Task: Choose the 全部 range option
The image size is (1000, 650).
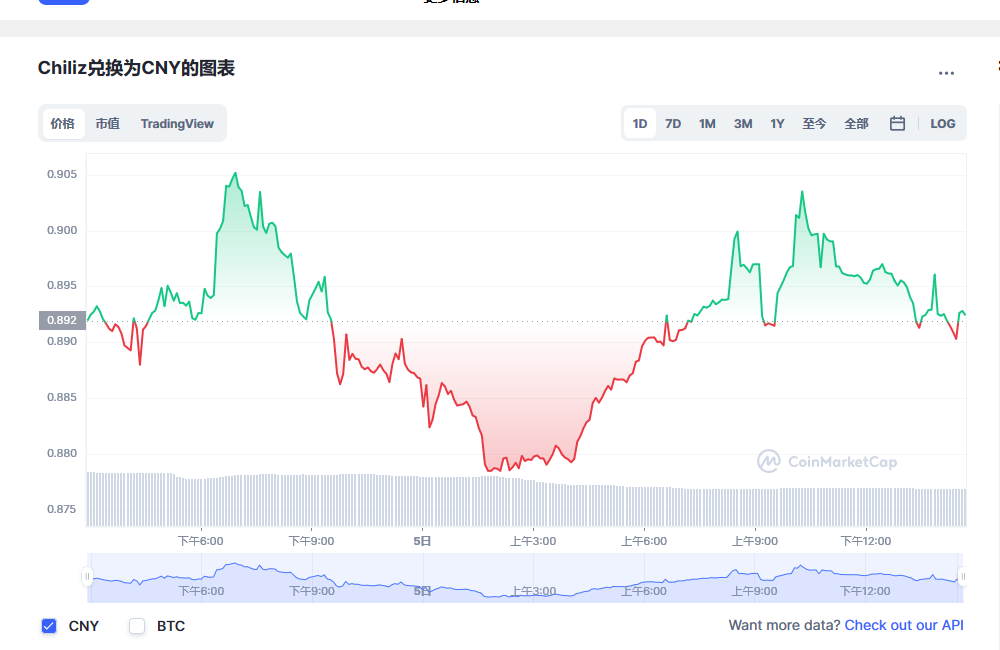Action: 856,123
